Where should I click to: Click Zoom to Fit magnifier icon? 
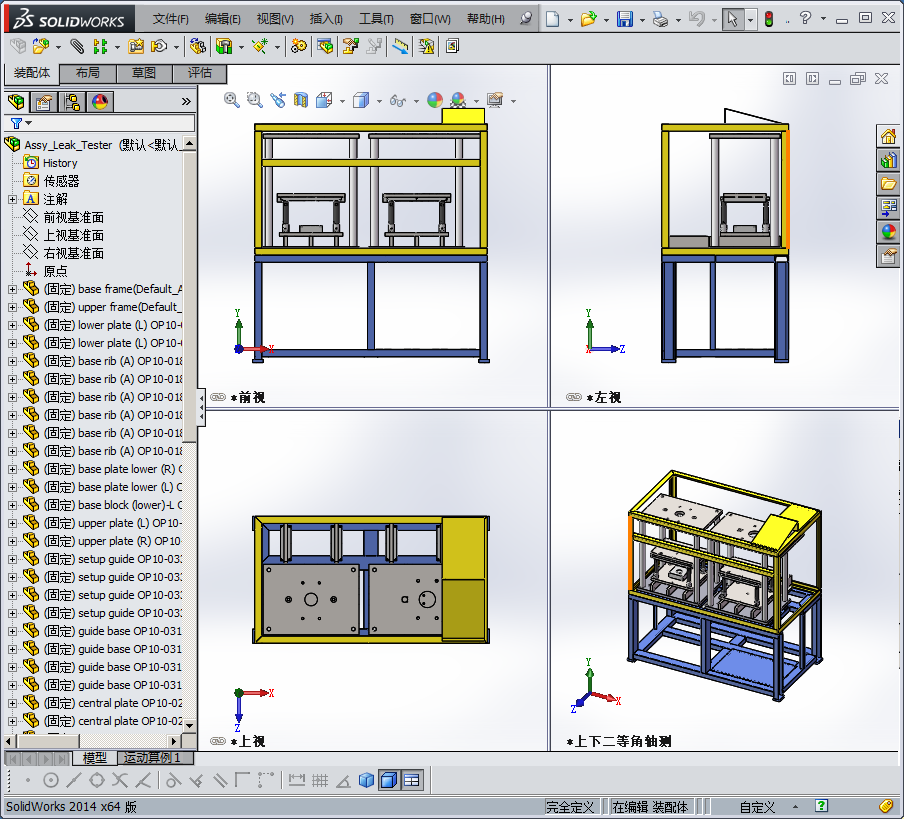pos(232,100)
